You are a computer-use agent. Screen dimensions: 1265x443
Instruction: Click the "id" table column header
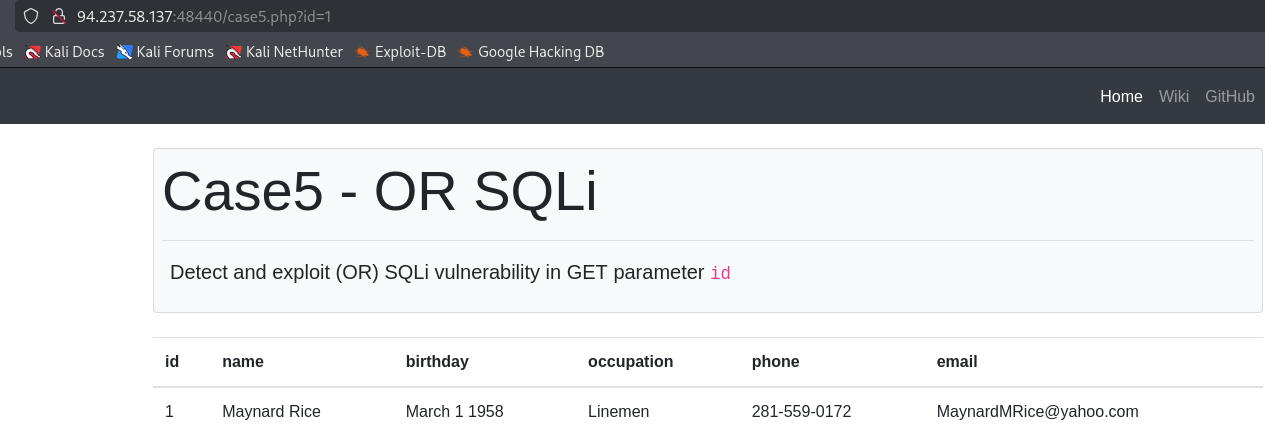tap(172, 362)
